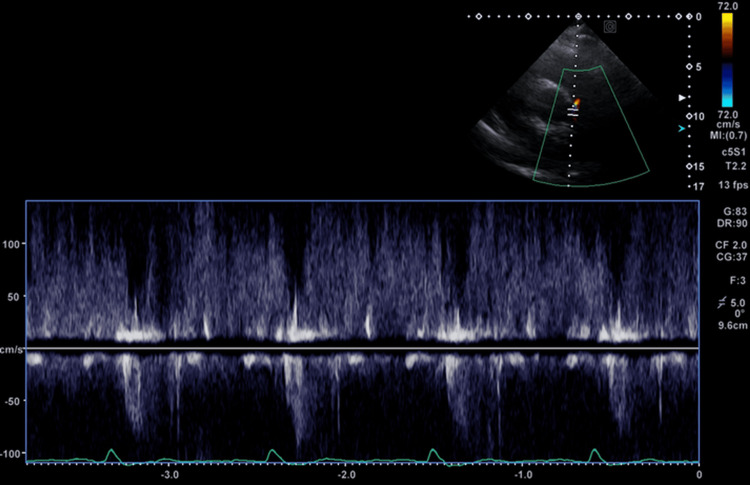Click the wall filter icon beside 5.0

click(x=722, y=302)
